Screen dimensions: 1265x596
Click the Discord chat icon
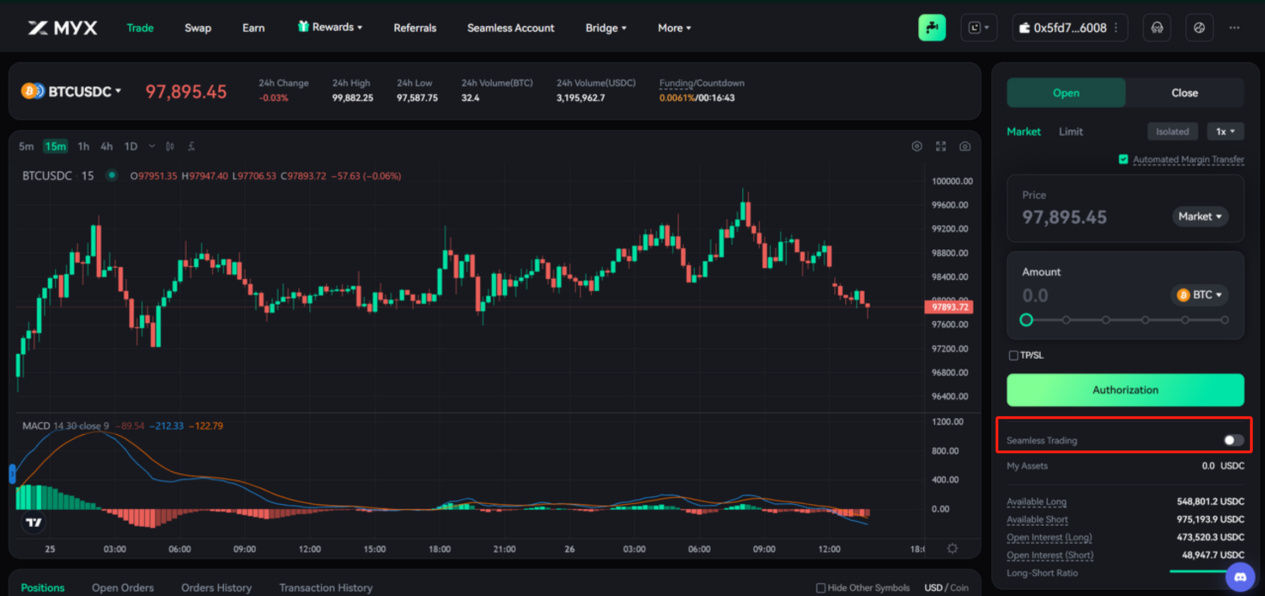(x=1241, y=575)
